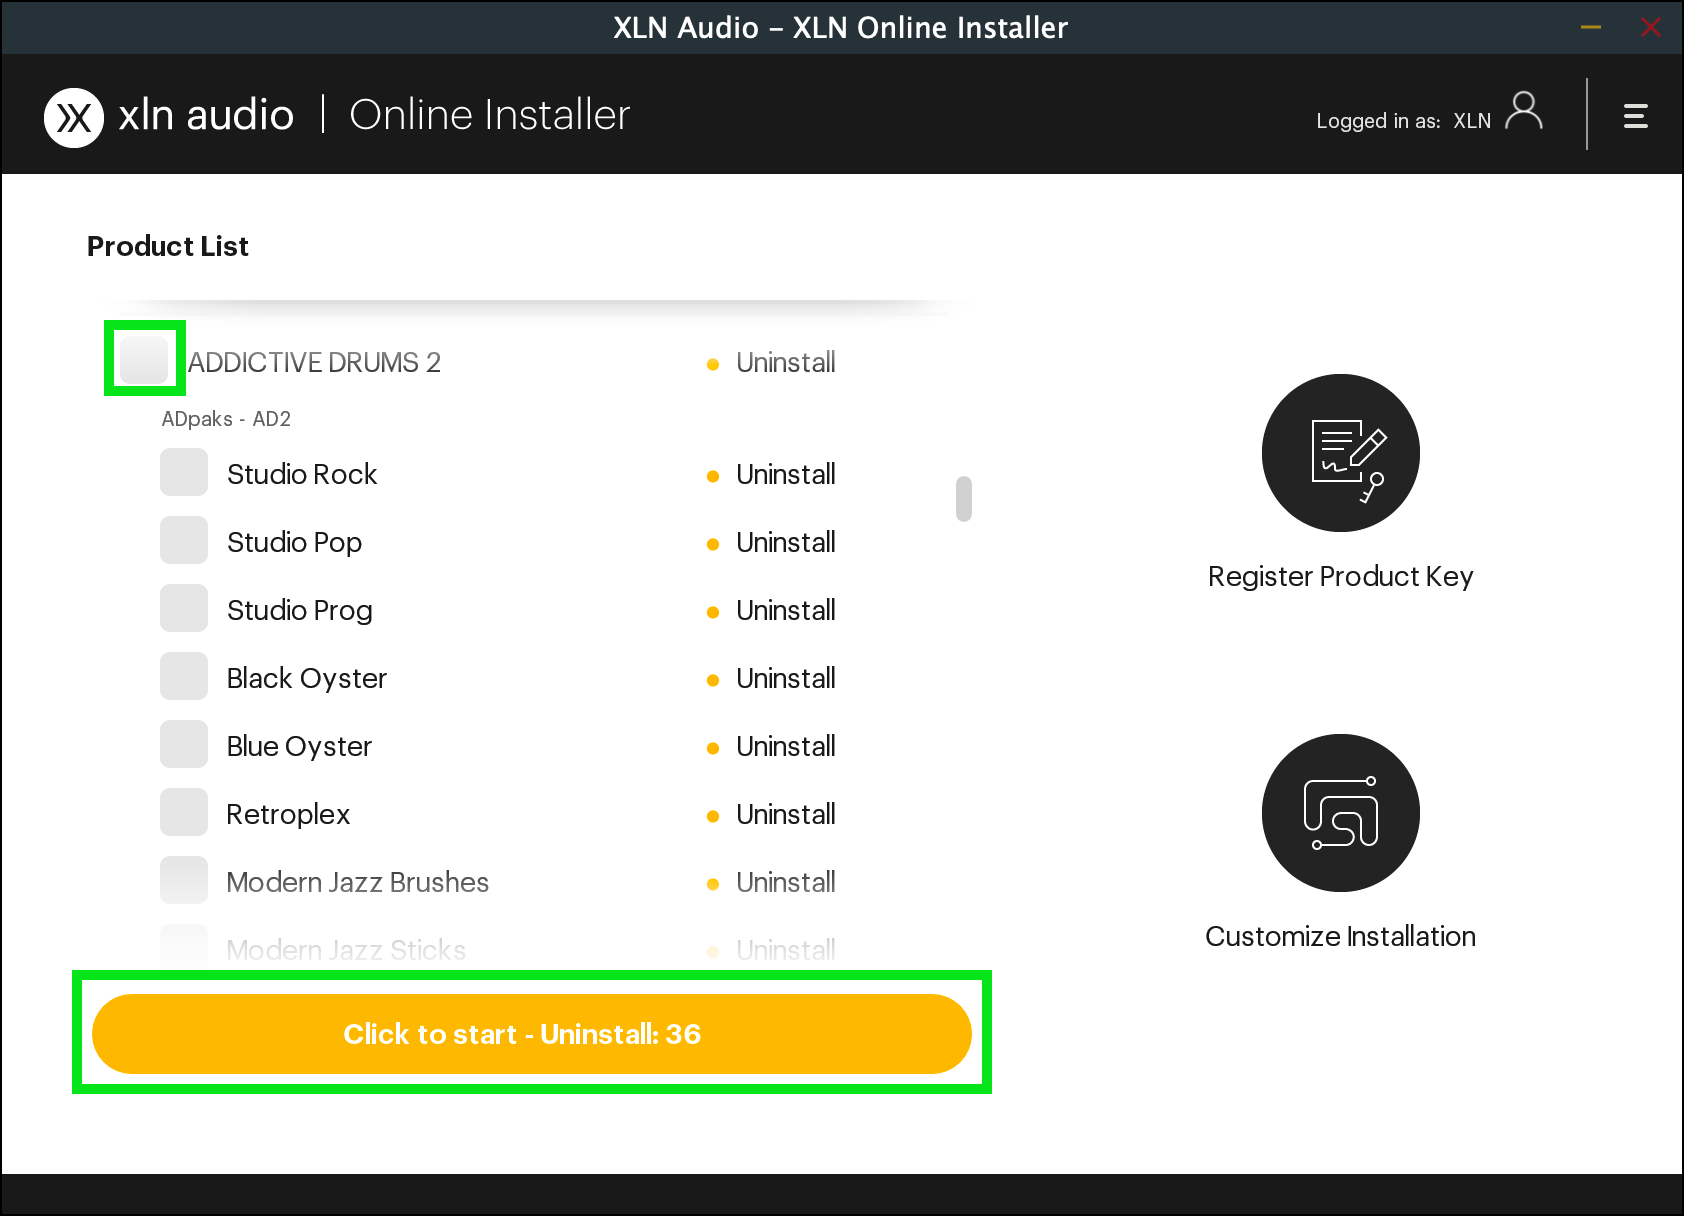Click the Online Installer header title
The image size is (1684, 1216).
click(x=490, y=115)
